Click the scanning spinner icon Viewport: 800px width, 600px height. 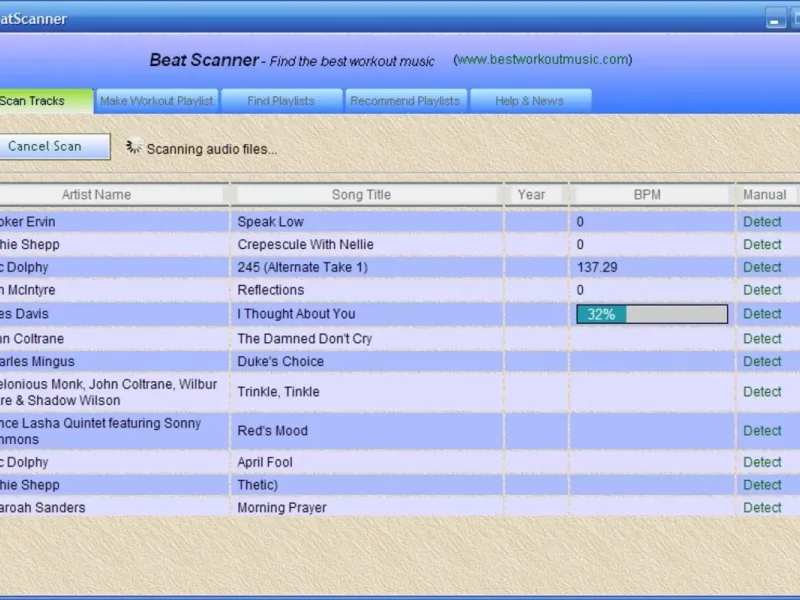point(134,147)
